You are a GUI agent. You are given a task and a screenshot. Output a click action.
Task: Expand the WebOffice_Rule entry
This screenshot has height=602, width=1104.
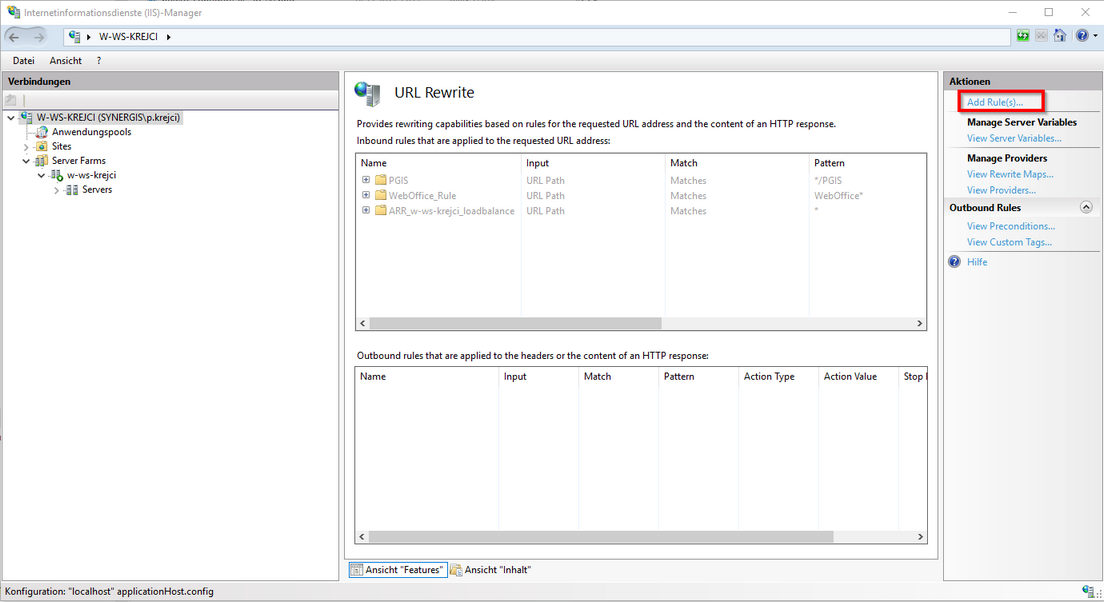pos(366,195)
